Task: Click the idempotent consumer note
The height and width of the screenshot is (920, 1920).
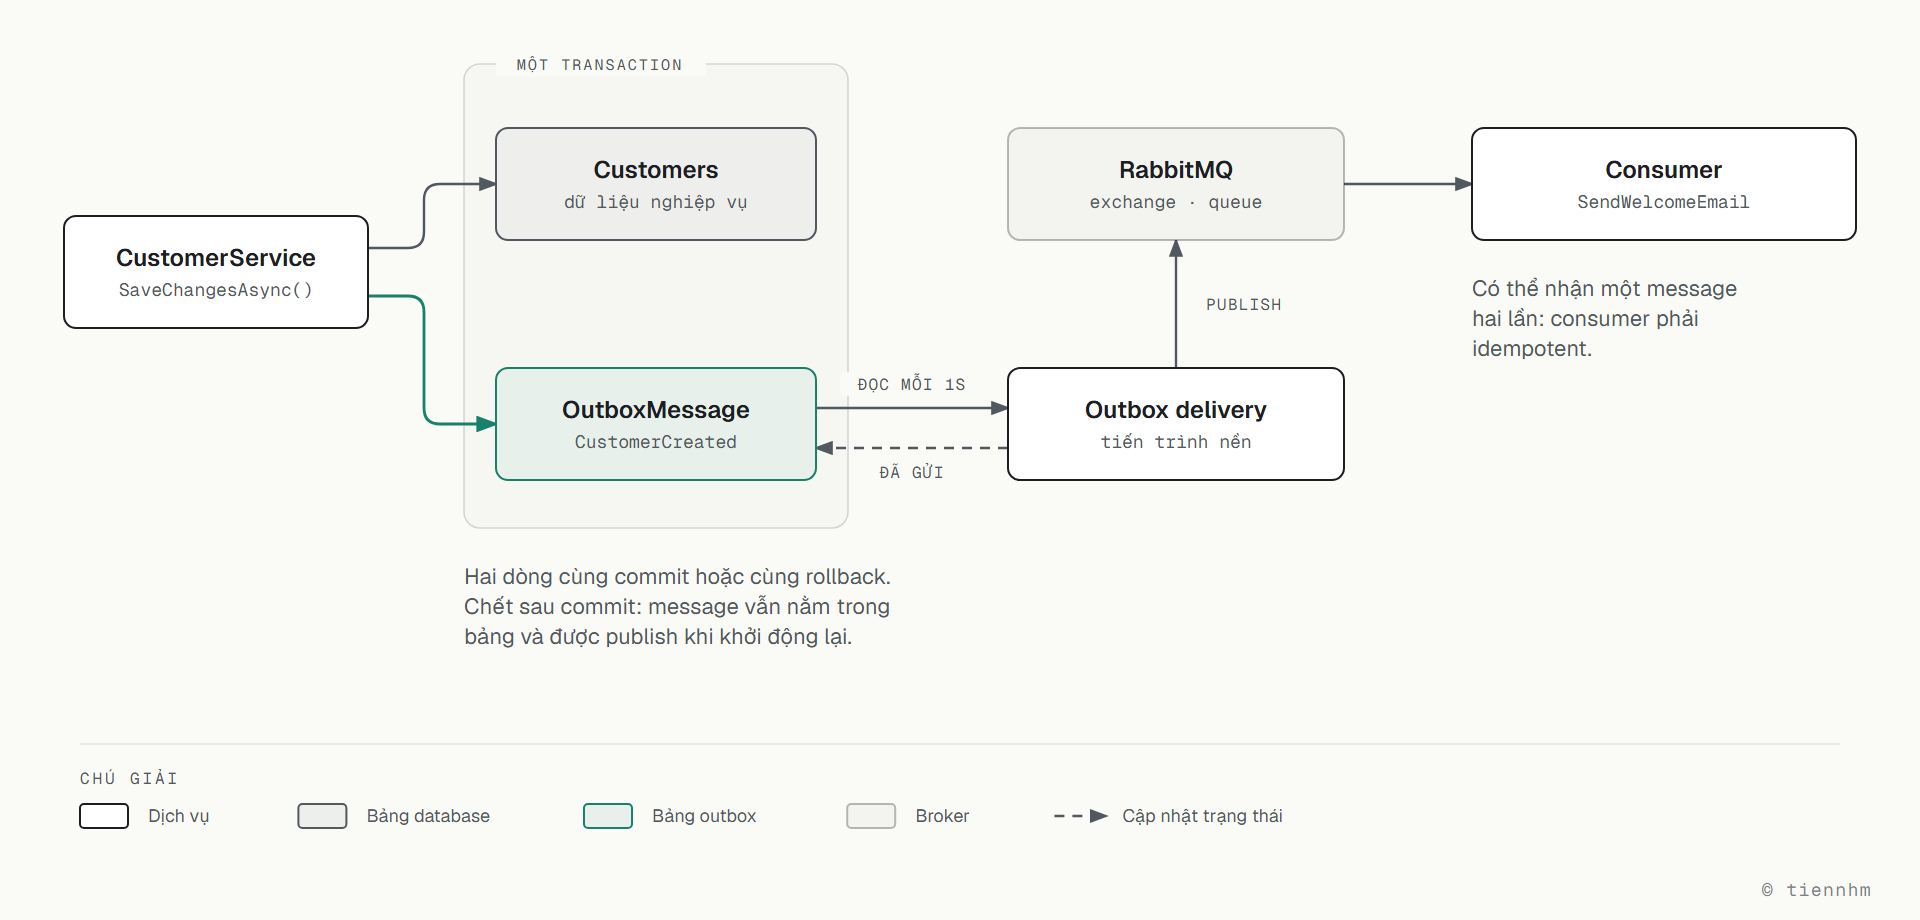Action: [1604, 319]
